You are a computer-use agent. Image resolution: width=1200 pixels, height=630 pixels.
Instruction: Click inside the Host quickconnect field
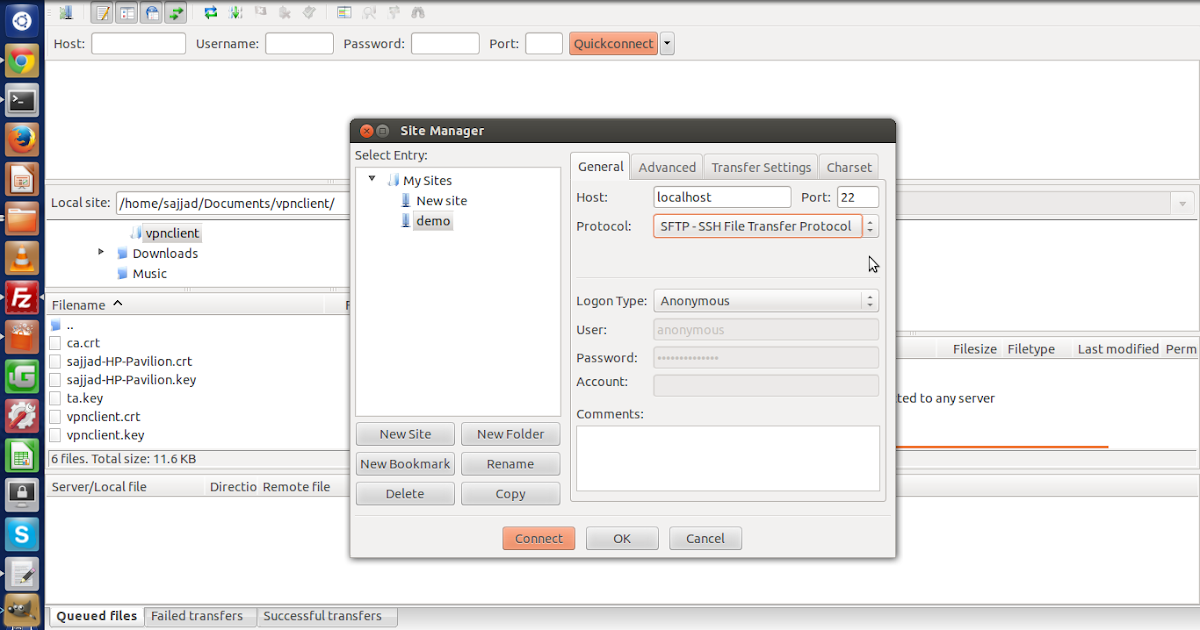137,43
